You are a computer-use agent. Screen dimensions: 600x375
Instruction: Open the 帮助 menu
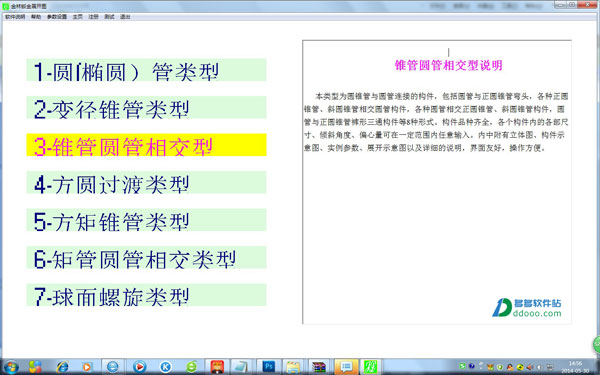(36, 17)
